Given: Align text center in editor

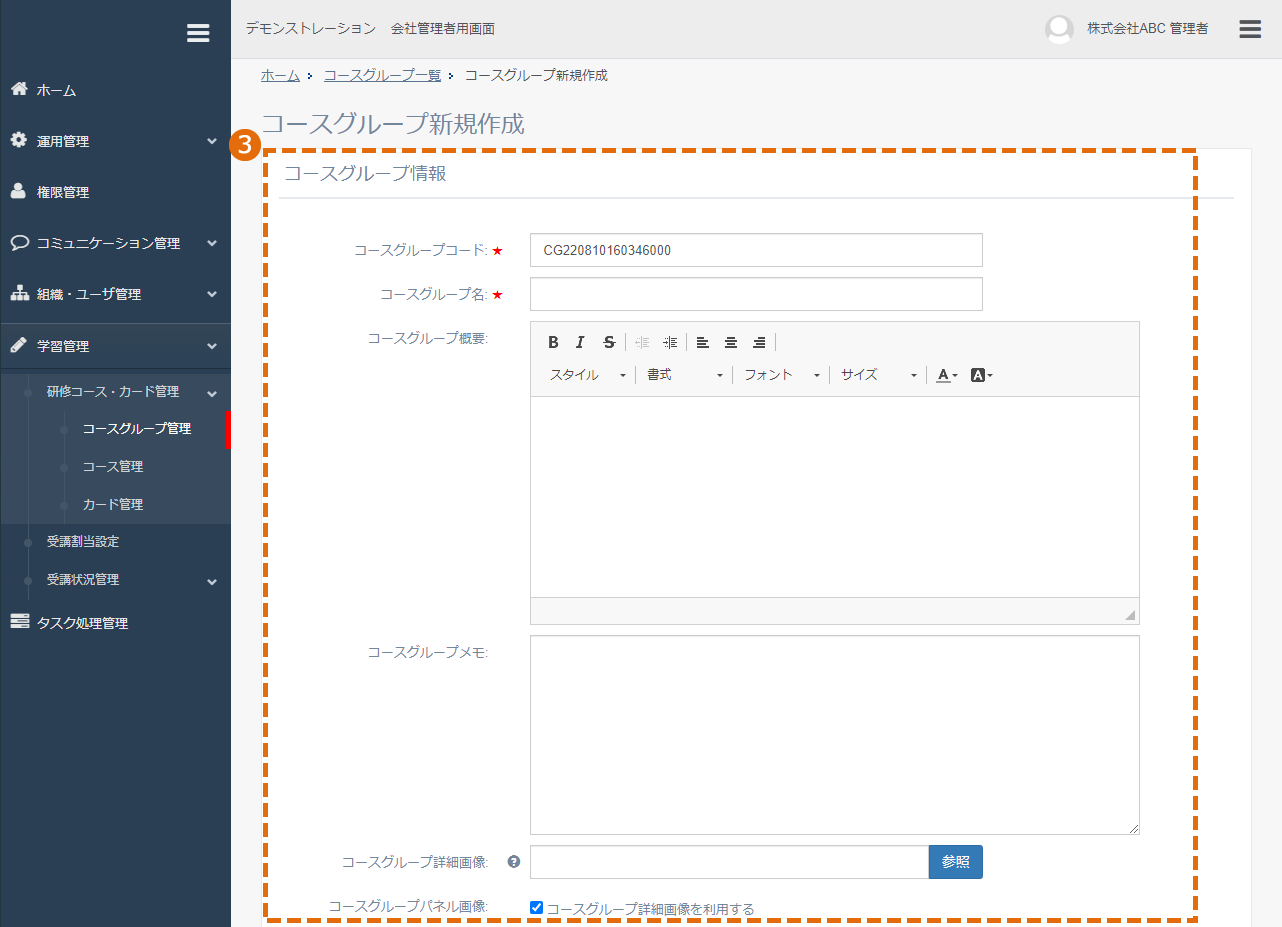Looking at the screenshot, I should 731,342.
